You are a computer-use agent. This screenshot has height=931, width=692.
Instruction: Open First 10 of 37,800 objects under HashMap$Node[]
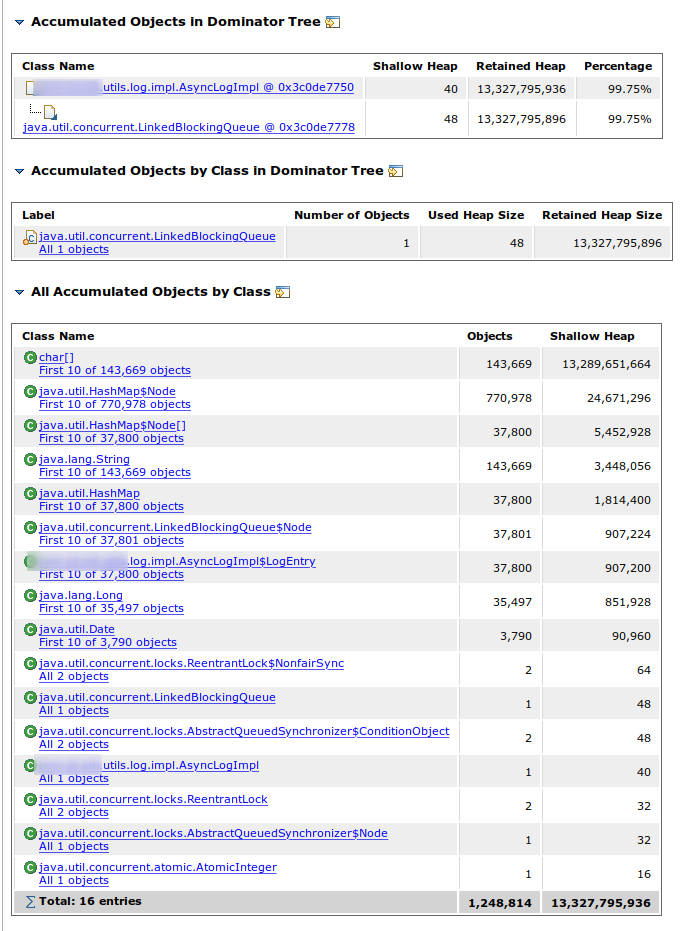(111, 438)
